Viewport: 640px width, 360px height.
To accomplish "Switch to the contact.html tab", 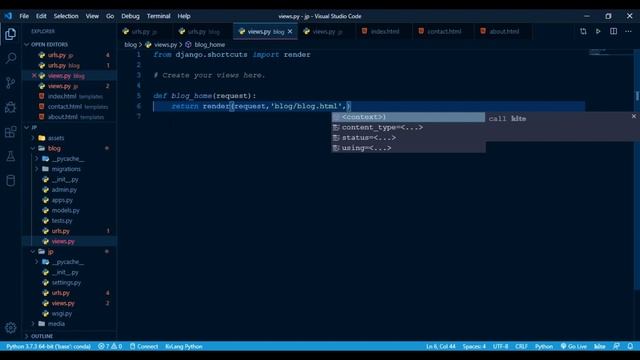I will pos(443,31).
